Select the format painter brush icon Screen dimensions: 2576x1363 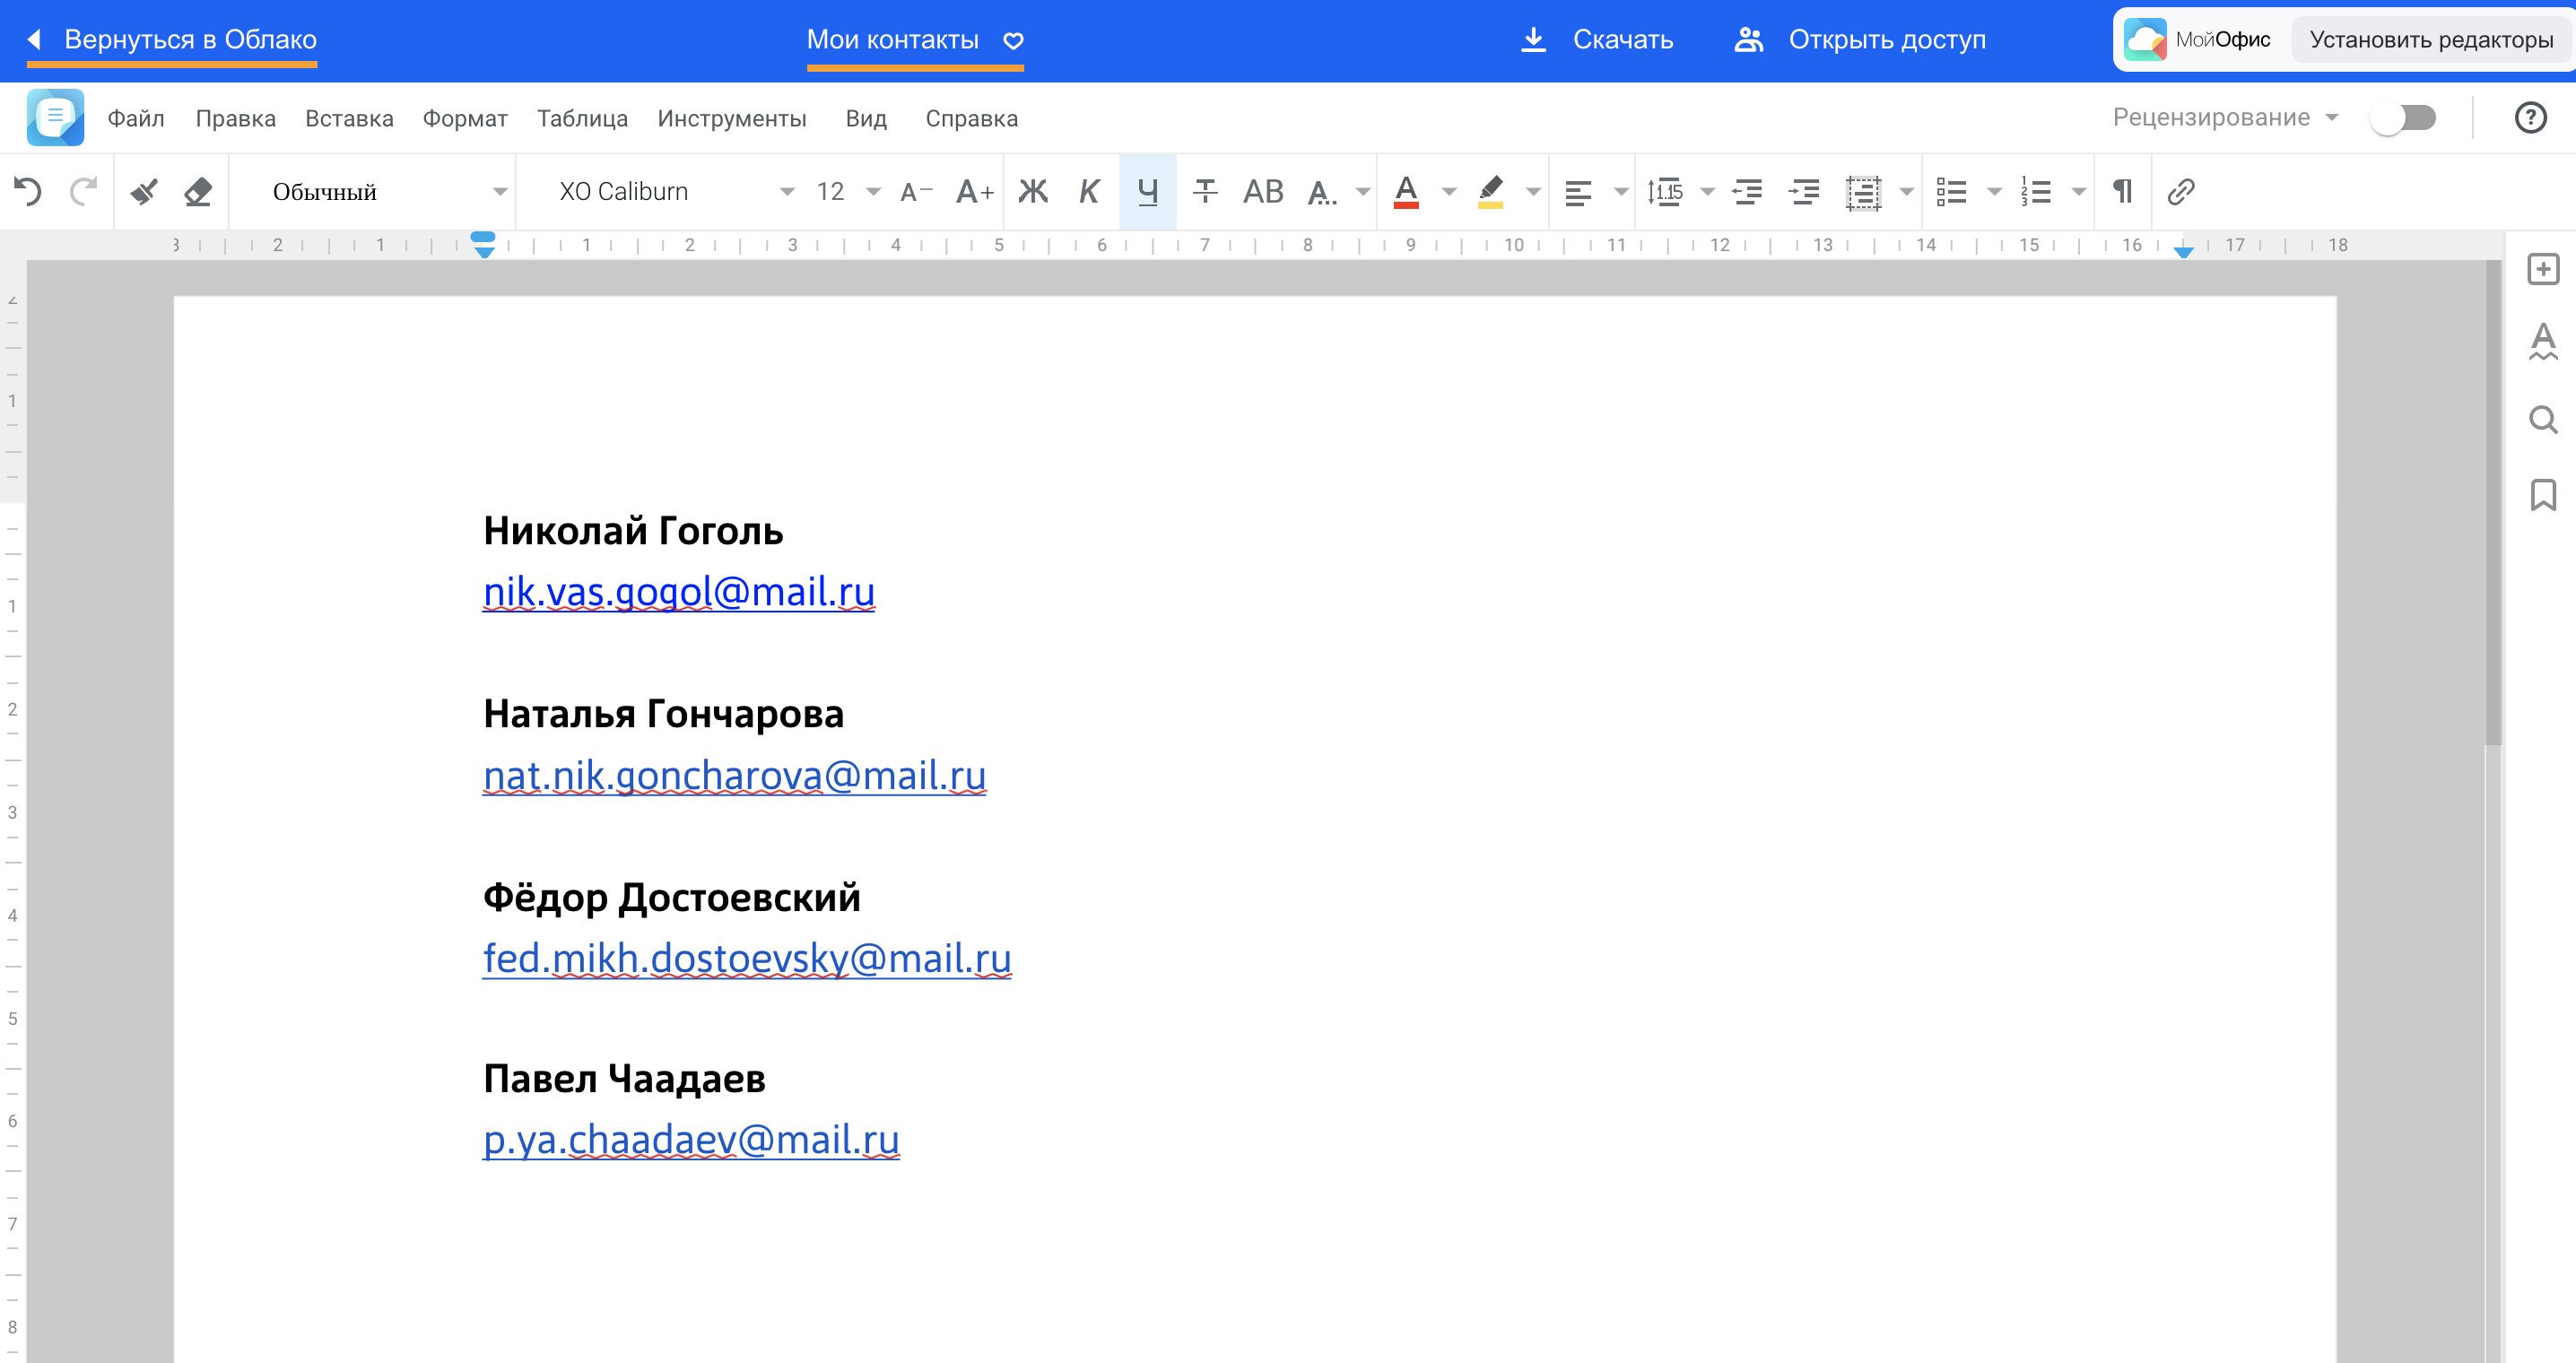[144, 191]
